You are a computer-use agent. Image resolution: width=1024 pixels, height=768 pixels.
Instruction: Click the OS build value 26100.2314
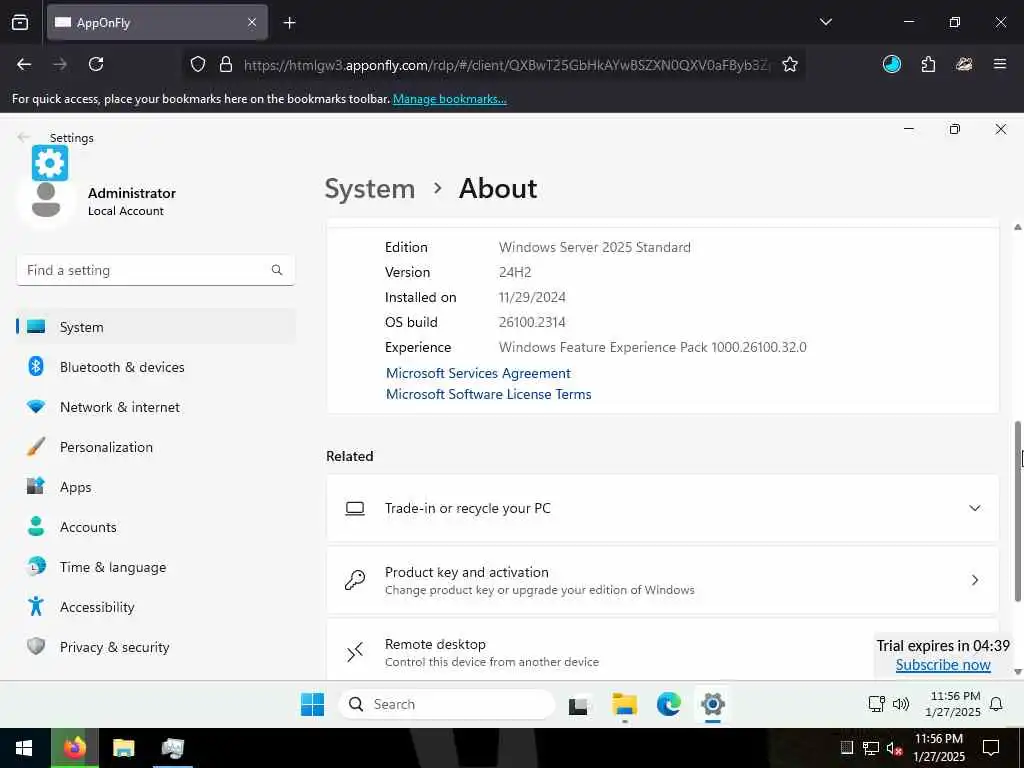532,322
